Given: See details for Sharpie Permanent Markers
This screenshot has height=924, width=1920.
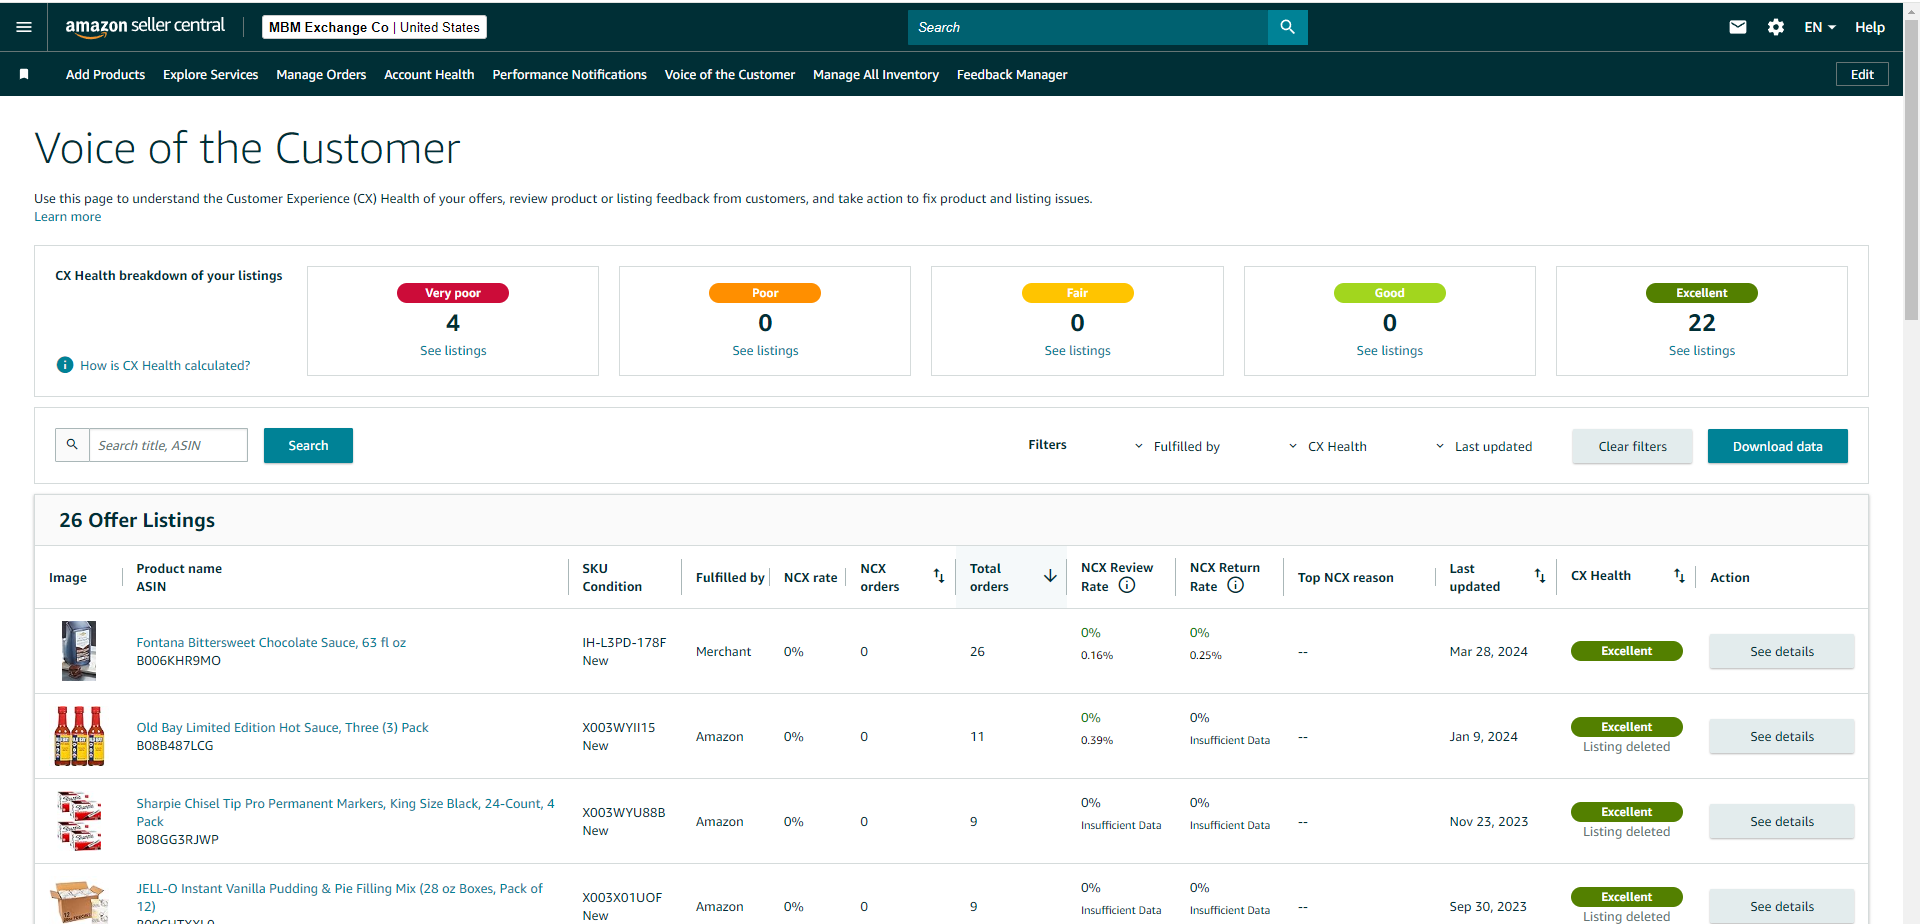Looking at the screenshot, I should coord(1781,821).
